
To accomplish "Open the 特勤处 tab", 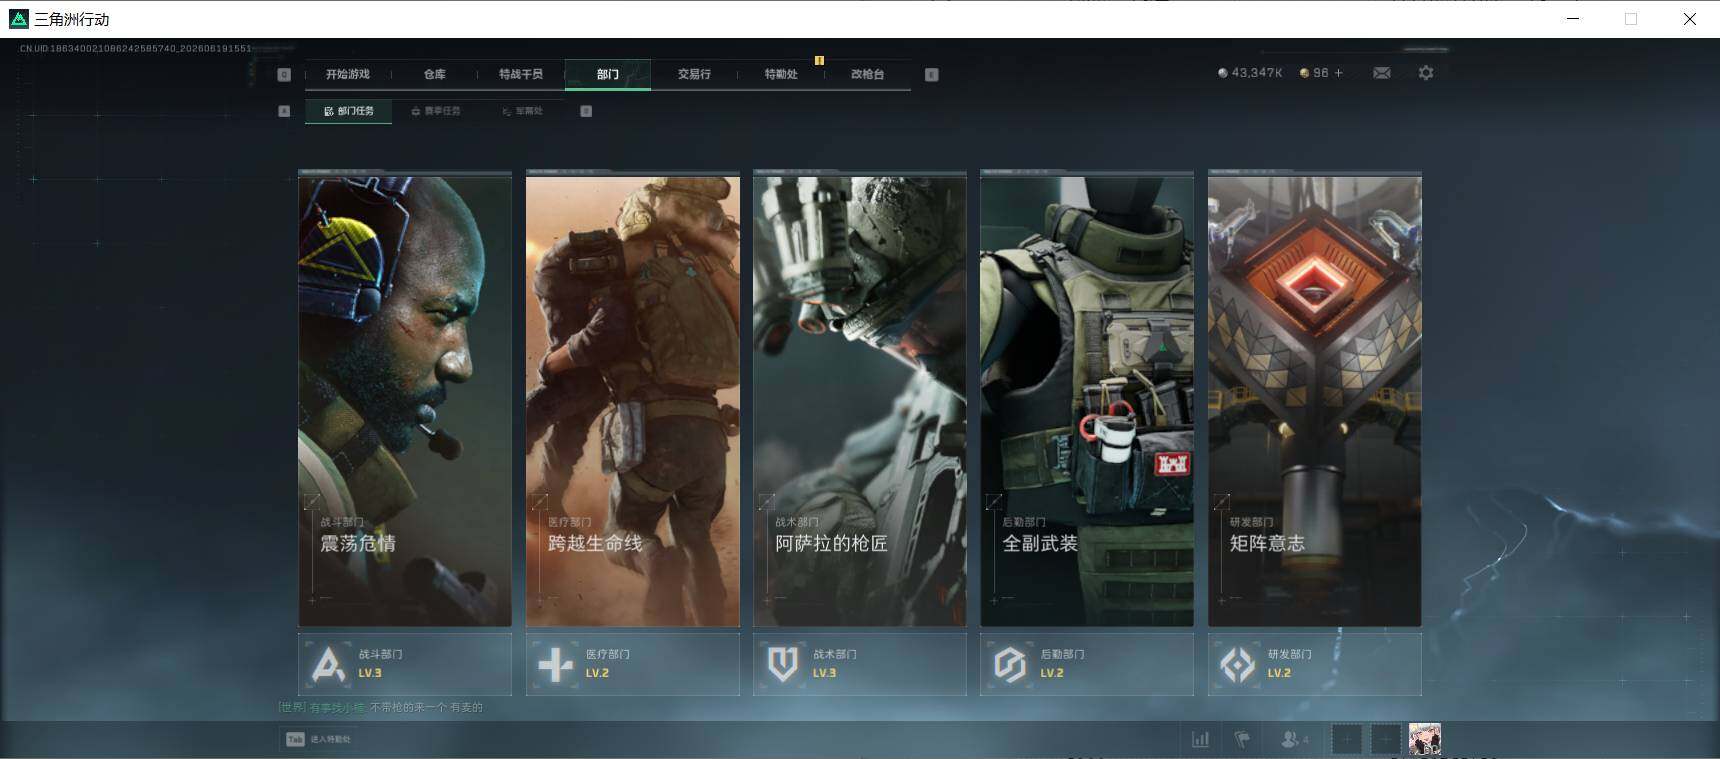I will coord(780,74).
